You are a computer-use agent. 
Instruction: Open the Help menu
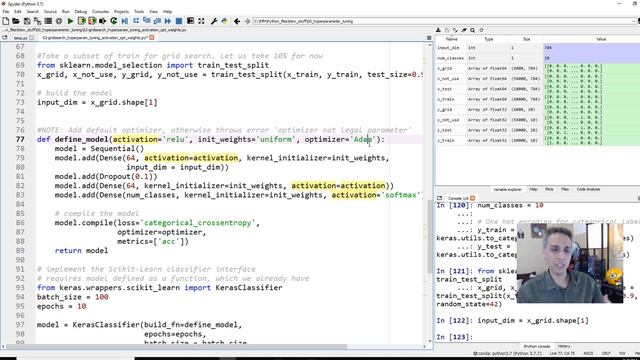(167, 11)
